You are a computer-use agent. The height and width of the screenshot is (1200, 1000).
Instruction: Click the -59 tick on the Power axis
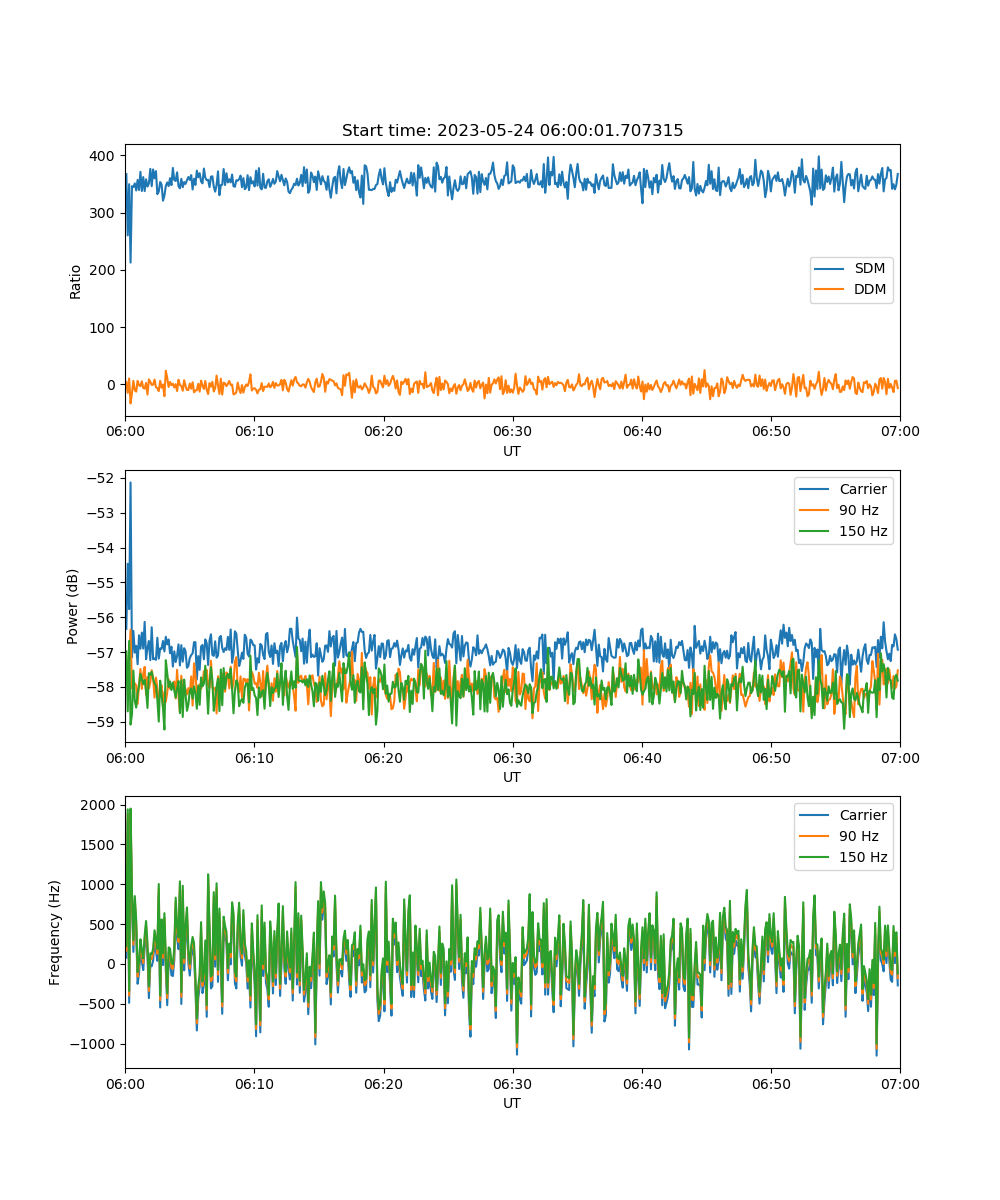104,722
